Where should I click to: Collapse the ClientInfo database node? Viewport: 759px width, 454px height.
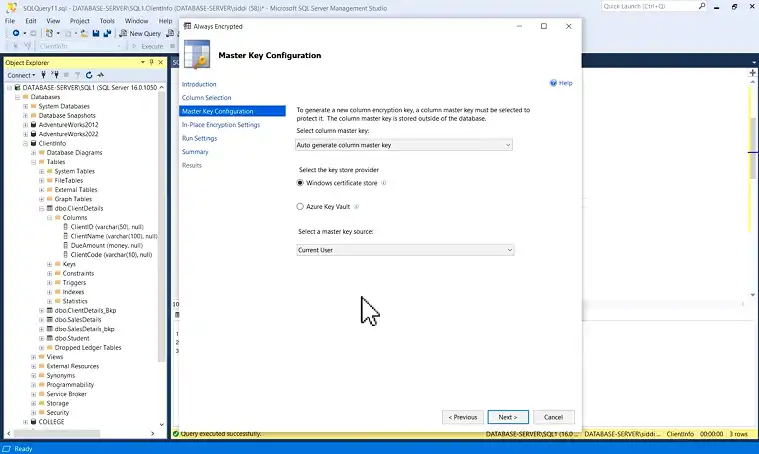26,143
